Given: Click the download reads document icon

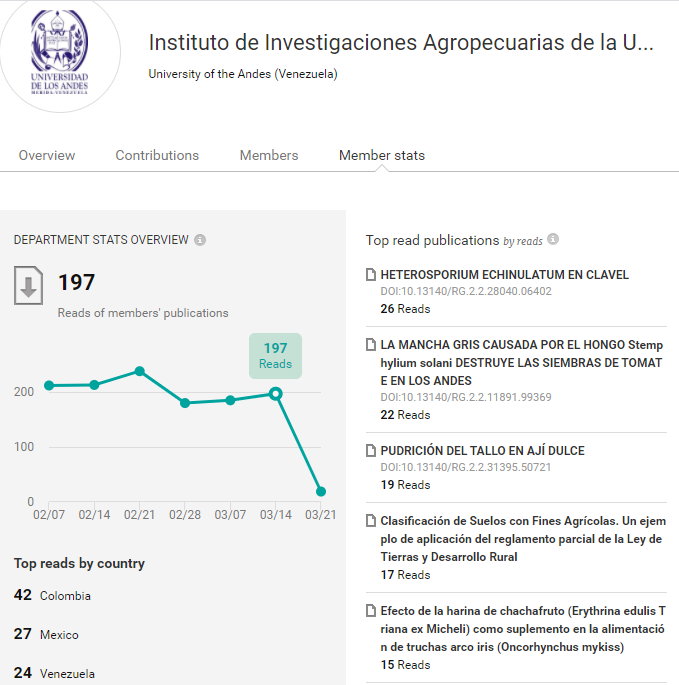Looking at the screenshot, I should pos(28,285).
